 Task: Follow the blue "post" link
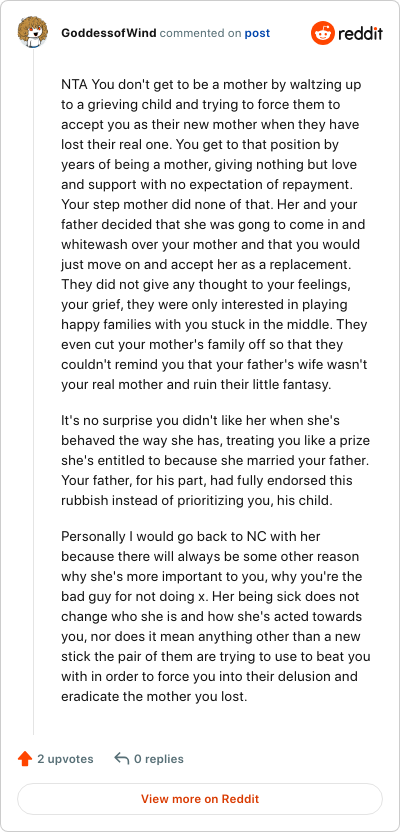tap(257, 33)
